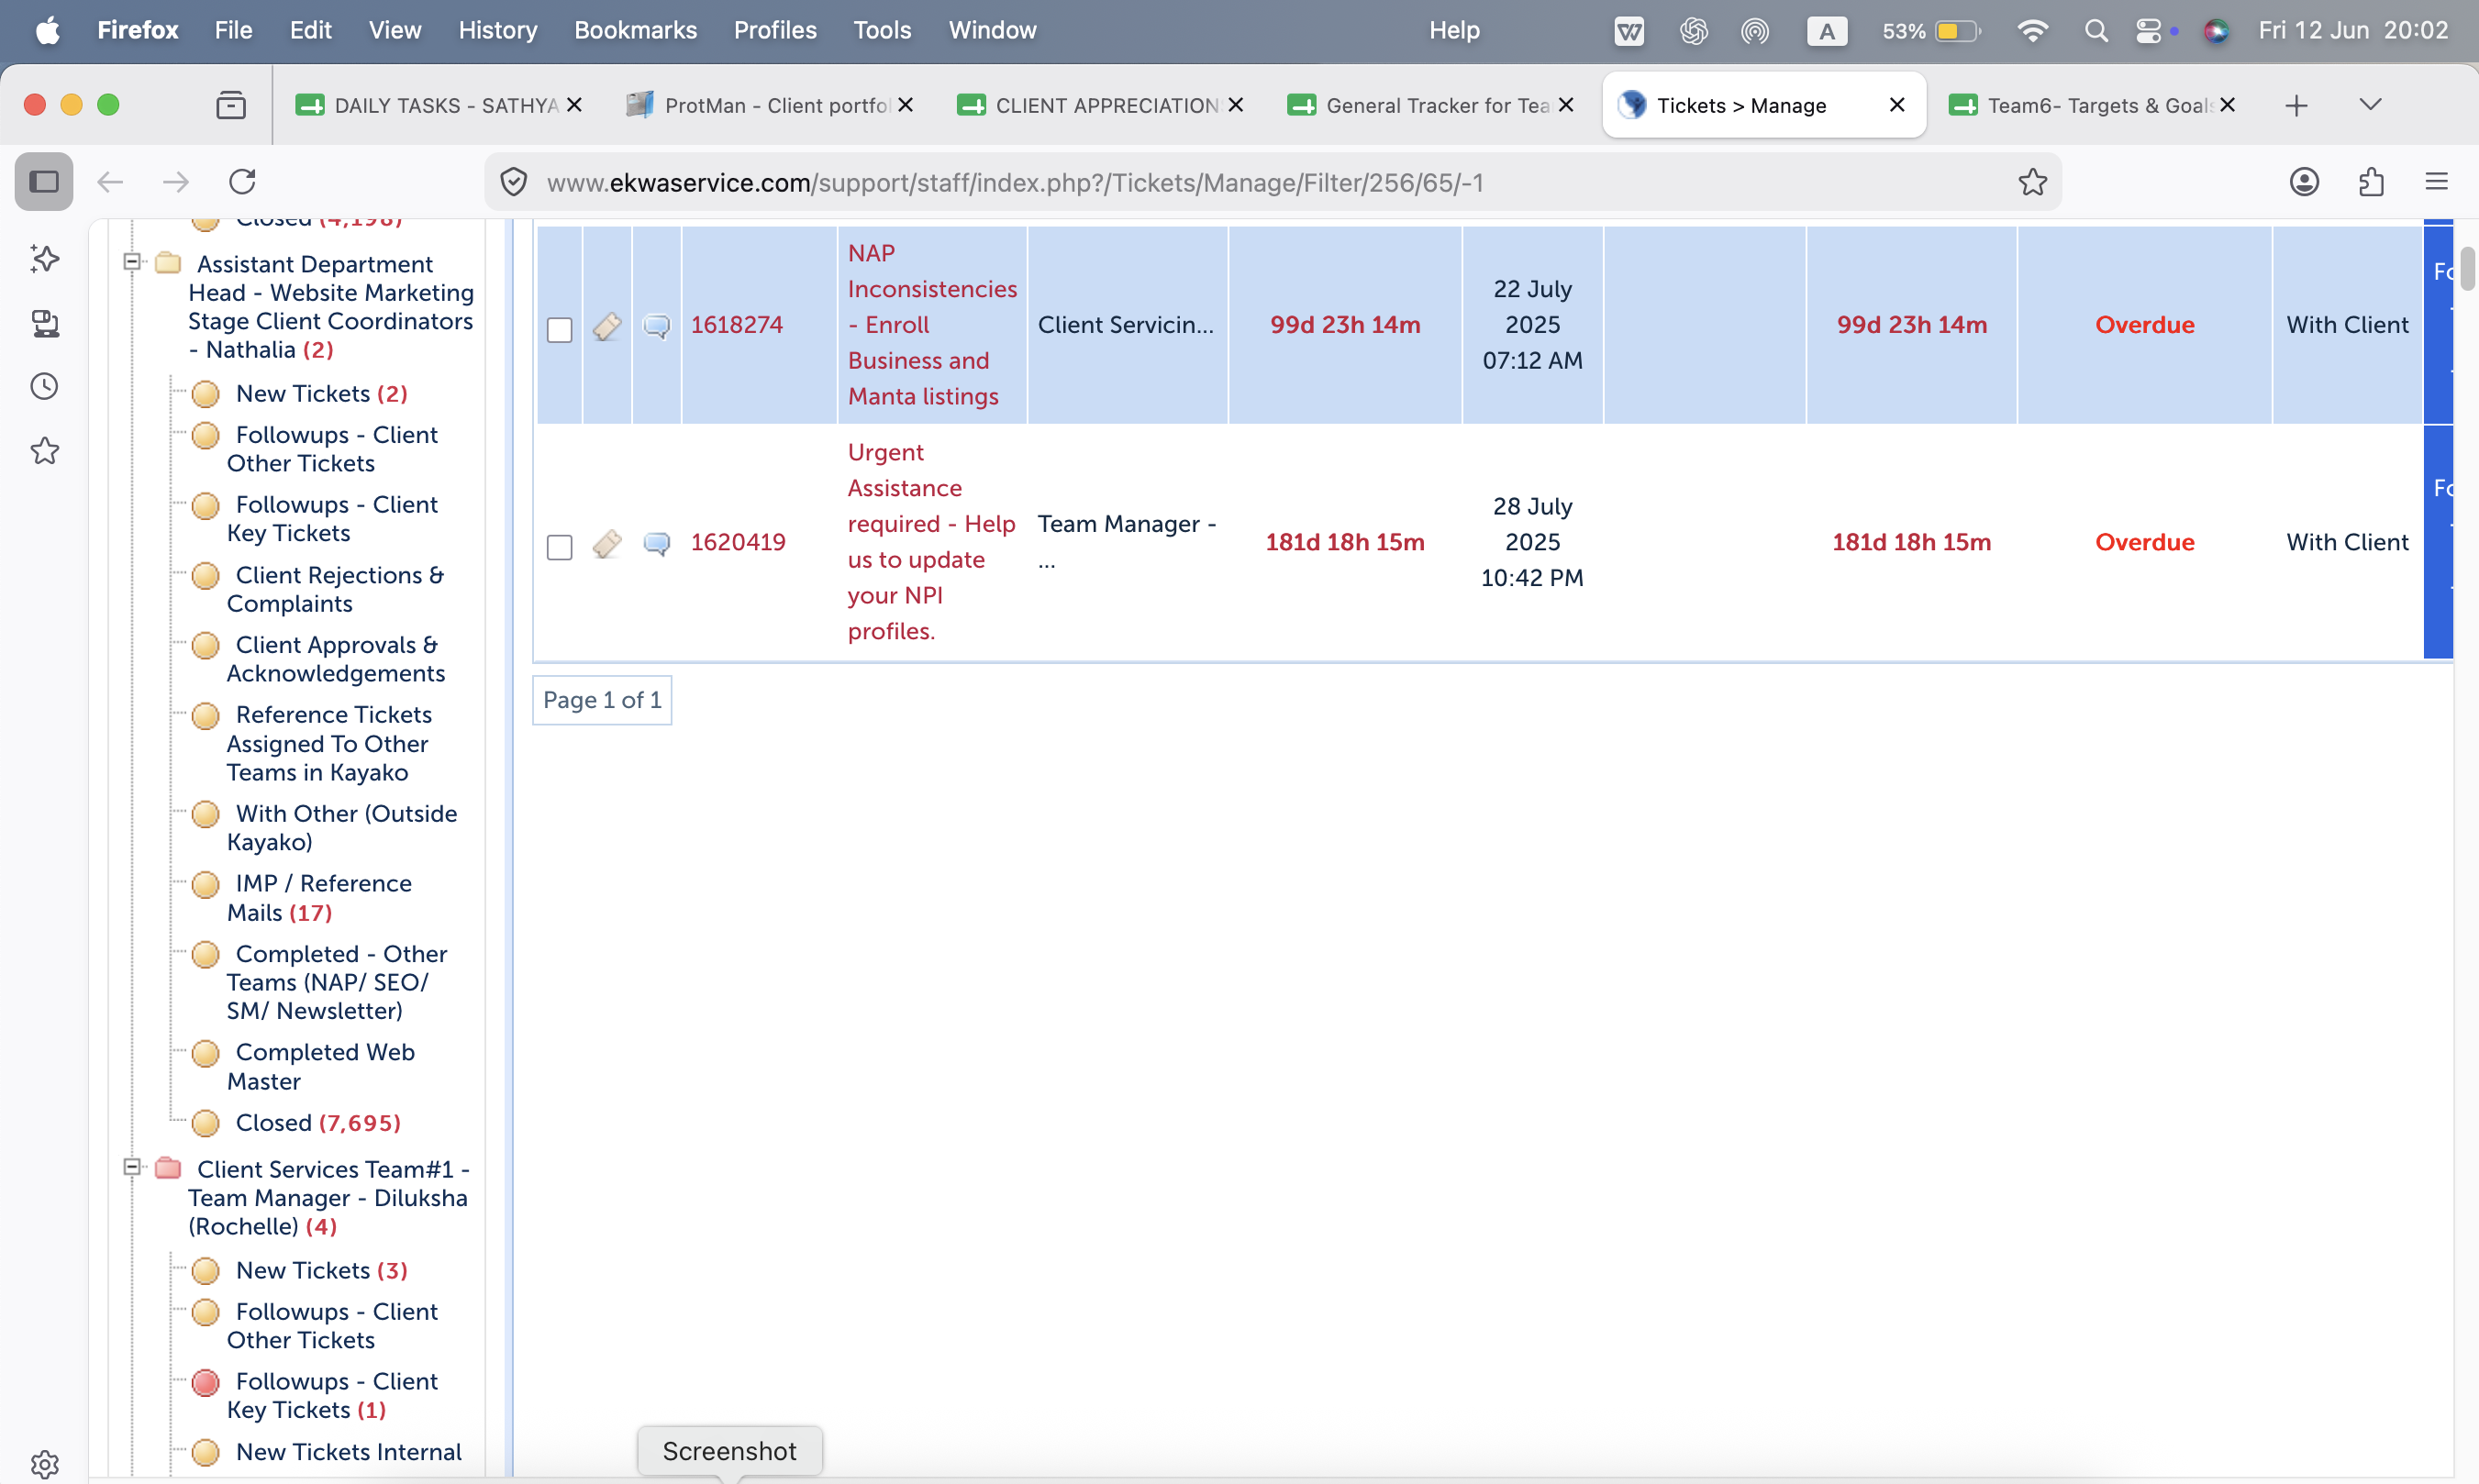2479x1484 pixels.
Task: Click the Siri icon in menu bar
Action: [2216, 31]
